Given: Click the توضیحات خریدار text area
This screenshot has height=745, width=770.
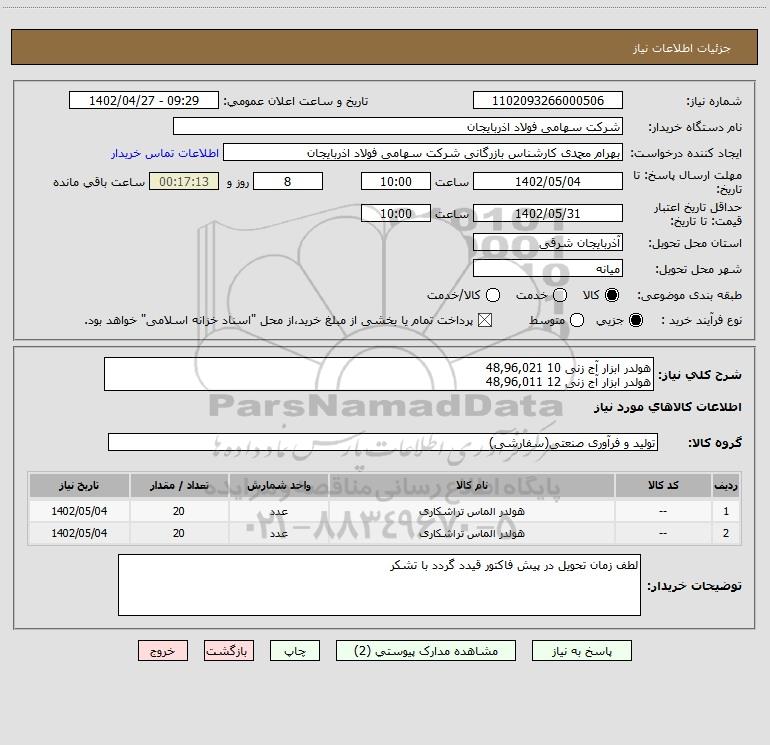Looking at the screenshot, I should (x=379, y=585).
